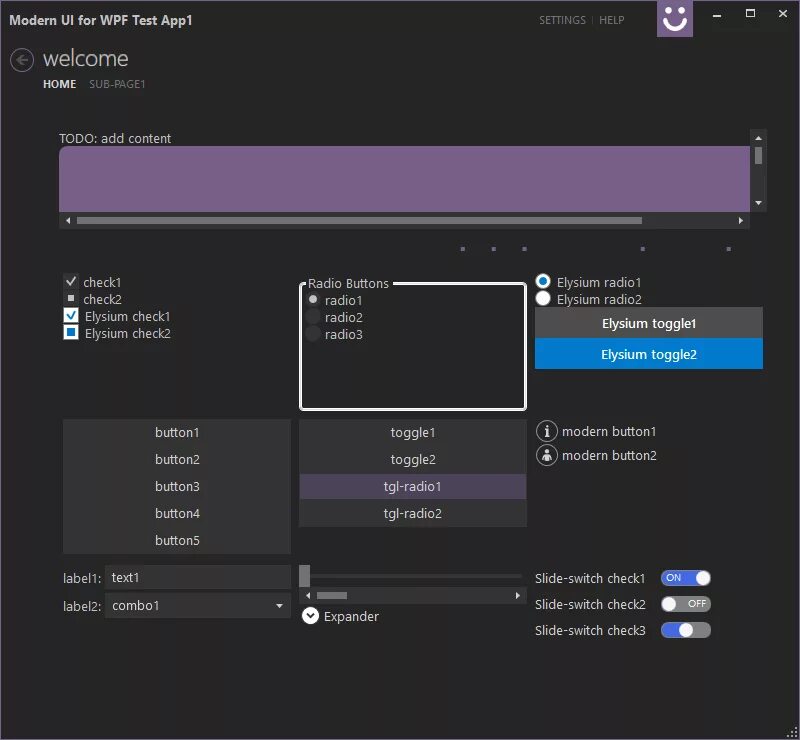The height and width of the screenshot is (740, 800).
Task: Click the label1: text
Action: click(x=82, y=578)
